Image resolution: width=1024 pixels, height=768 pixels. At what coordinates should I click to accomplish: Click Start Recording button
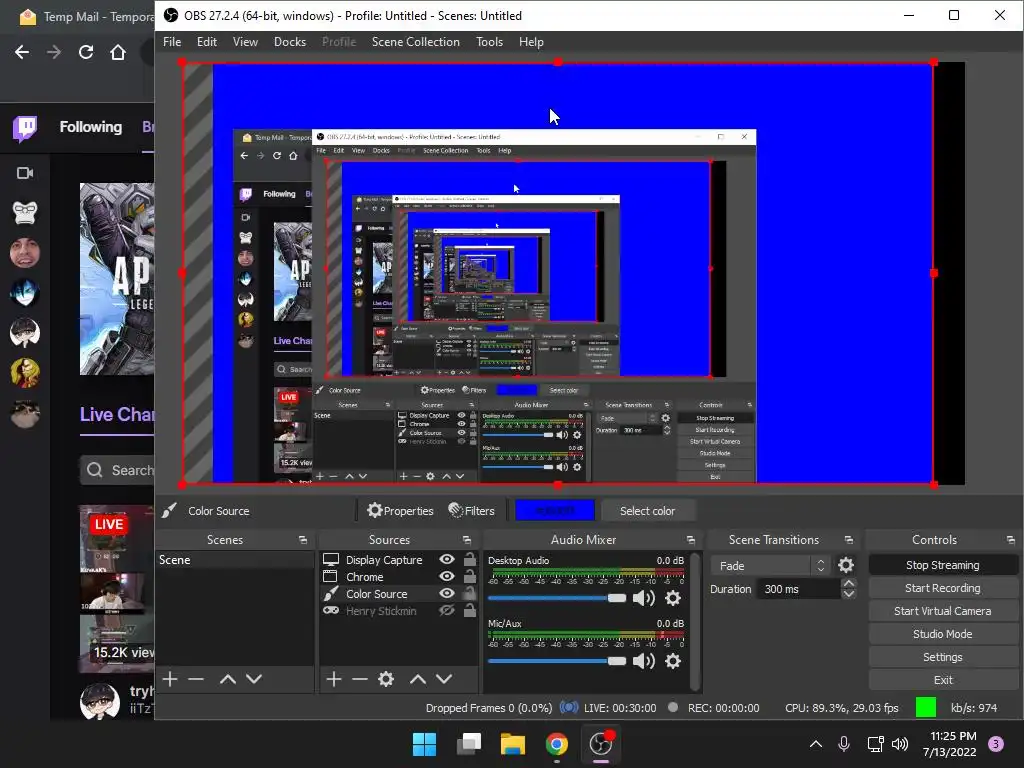click(942, 588)
